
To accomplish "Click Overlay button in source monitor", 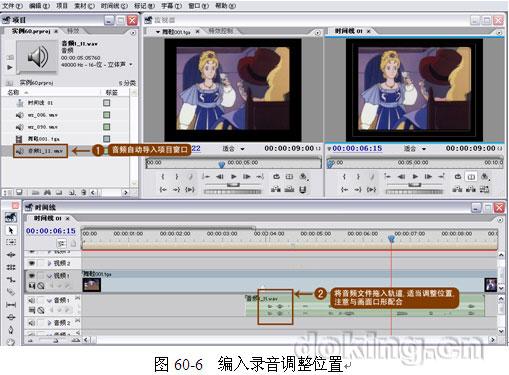I will tap(289, 189).
